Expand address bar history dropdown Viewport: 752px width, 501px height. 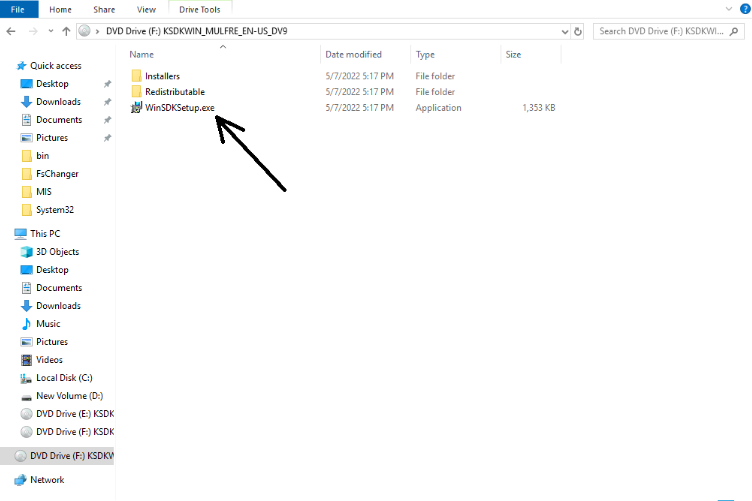click(x=564, y=32)
